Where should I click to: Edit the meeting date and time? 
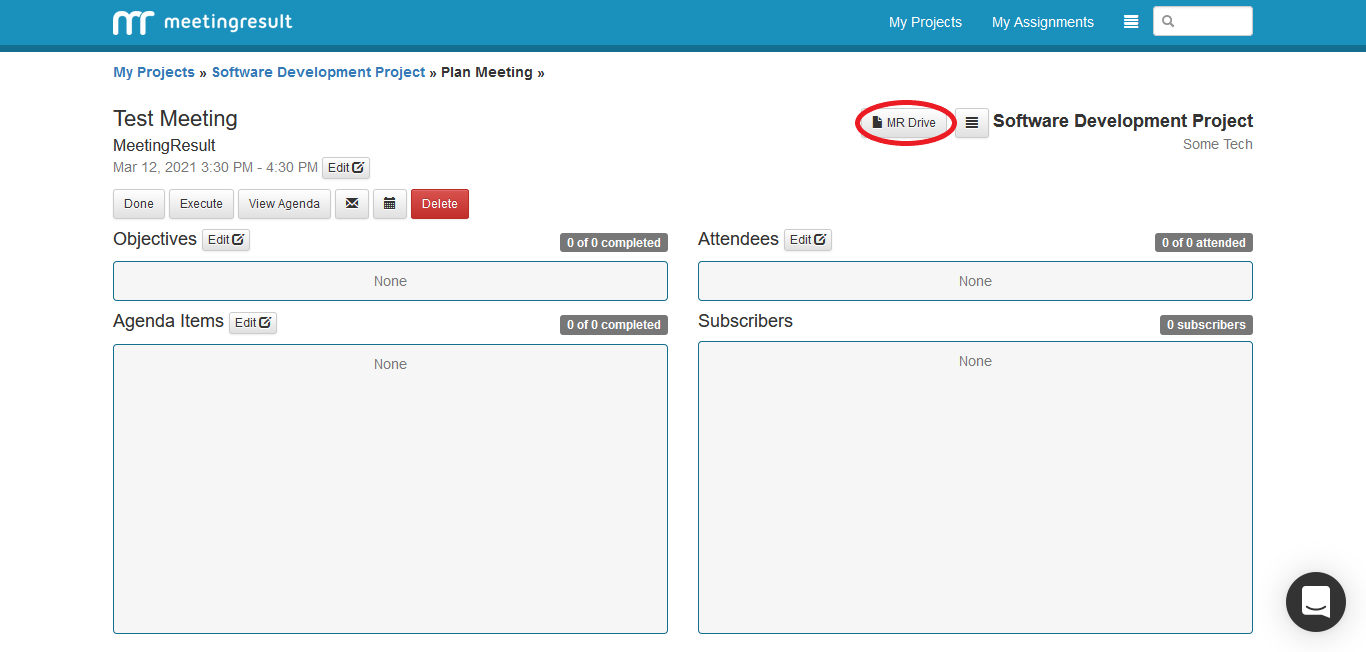tap(346, 168)
